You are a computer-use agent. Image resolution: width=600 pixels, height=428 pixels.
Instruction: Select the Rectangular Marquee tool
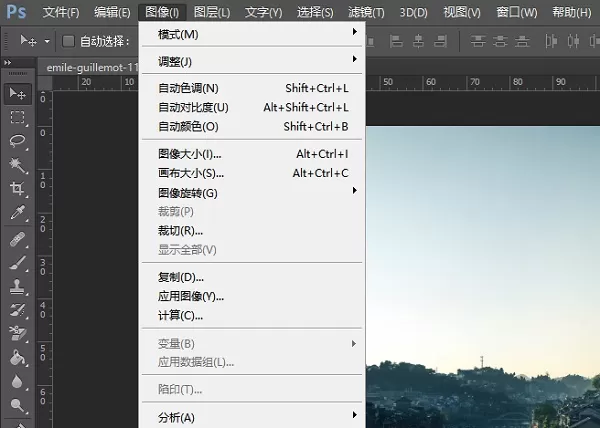18,117
